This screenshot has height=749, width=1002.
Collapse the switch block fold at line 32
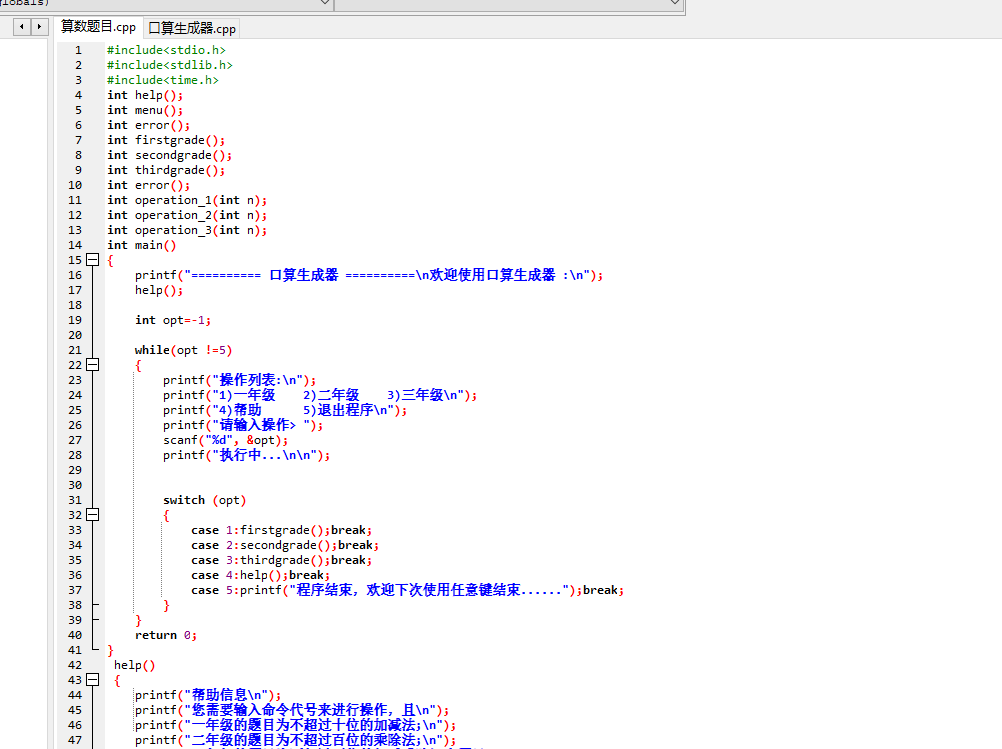click(x=93, y=514)
